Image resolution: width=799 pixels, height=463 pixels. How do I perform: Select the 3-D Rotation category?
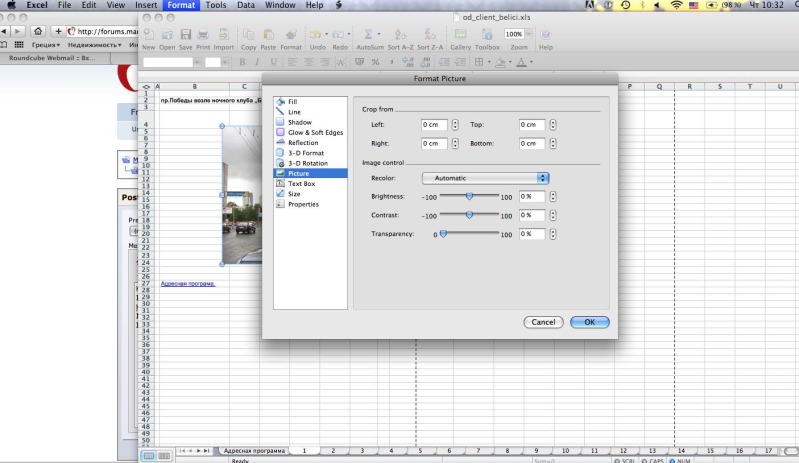(x=306, y=163)
